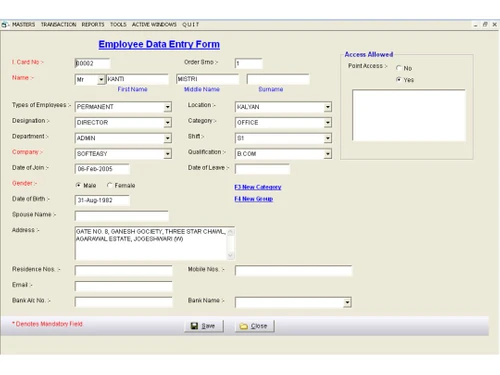The image size is (500, 375).
Task: Select Yes for Point Access
Action: (x=399, y=80)
